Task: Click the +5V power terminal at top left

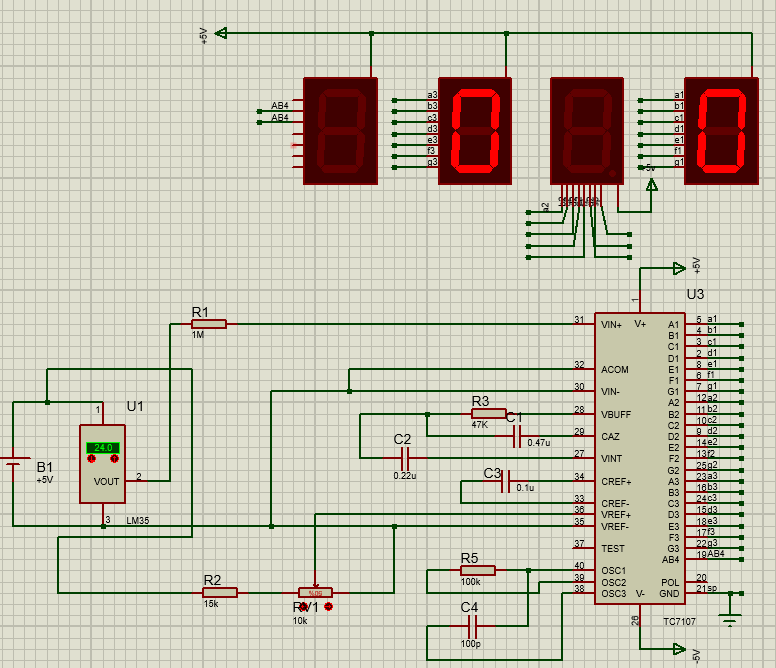Action: [x=221, y=33]
